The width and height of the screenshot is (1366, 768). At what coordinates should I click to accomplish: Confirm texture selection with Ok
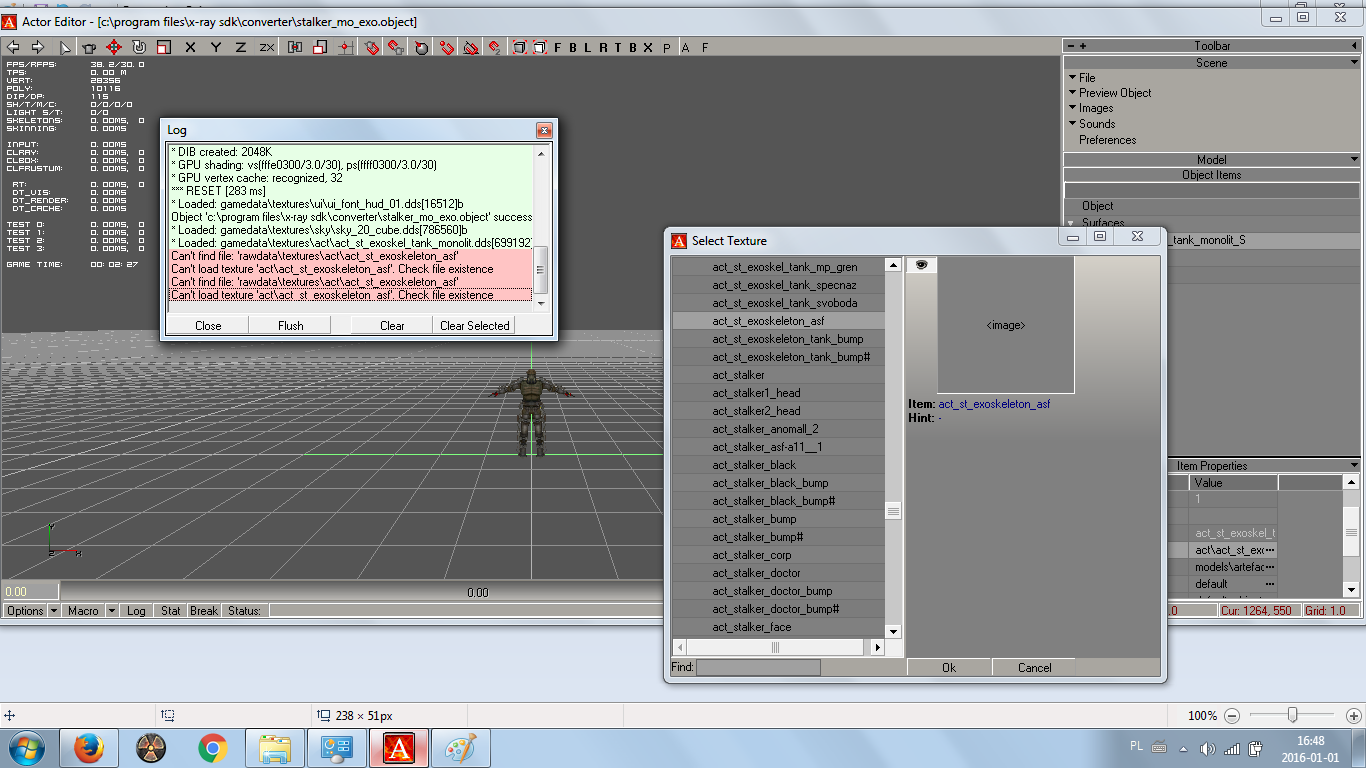tap(949, 667)
